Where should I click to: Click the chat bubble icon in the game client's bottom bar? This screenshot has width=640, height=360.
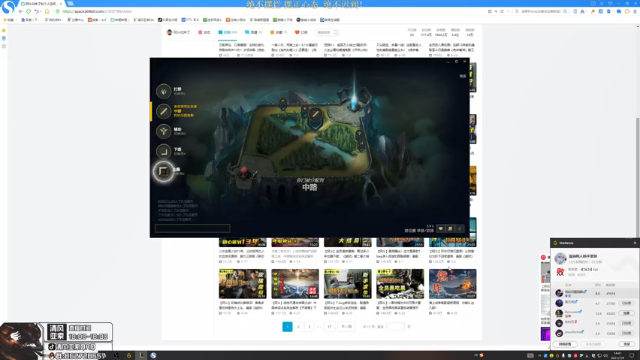pyautogui.click(x=450, y=229)
